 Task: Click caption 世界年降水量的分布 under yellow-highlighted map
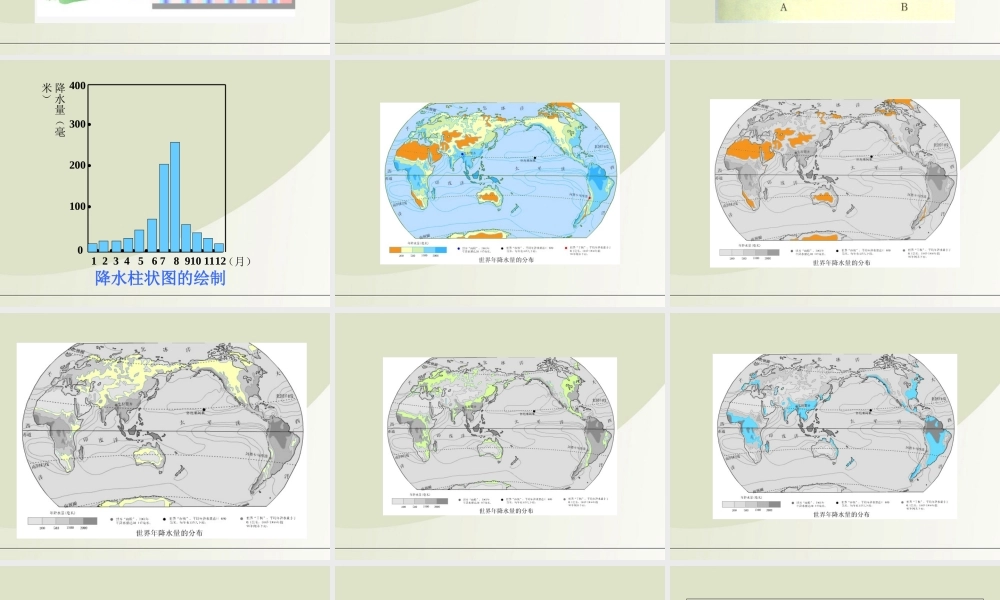coord(169,532)
